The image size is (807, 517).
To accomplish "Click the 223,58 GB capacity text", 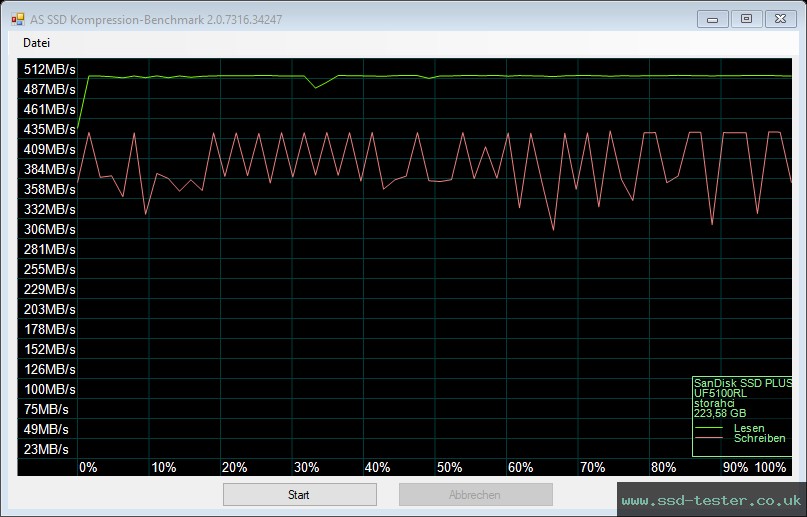I will (720, 414).
